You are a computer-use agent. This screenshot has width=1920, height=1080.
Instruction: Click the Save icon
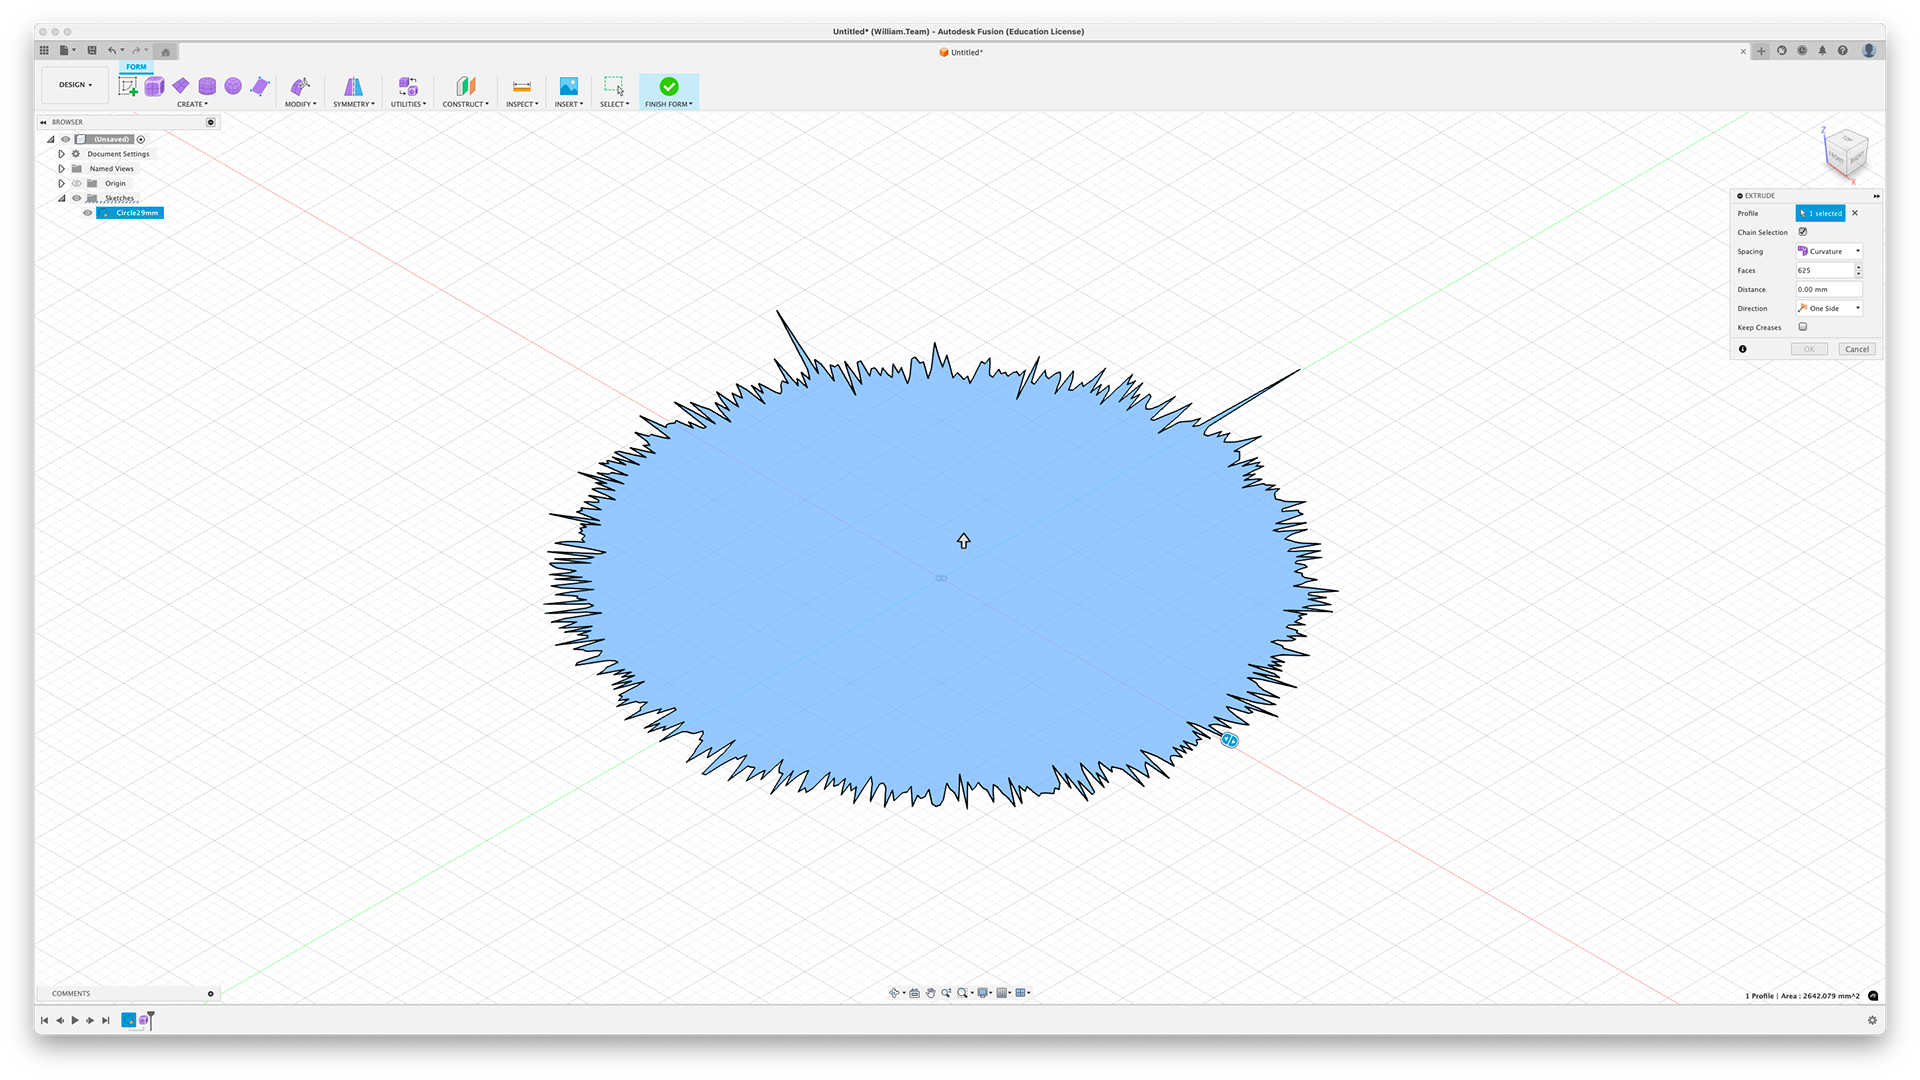point(92,51)
